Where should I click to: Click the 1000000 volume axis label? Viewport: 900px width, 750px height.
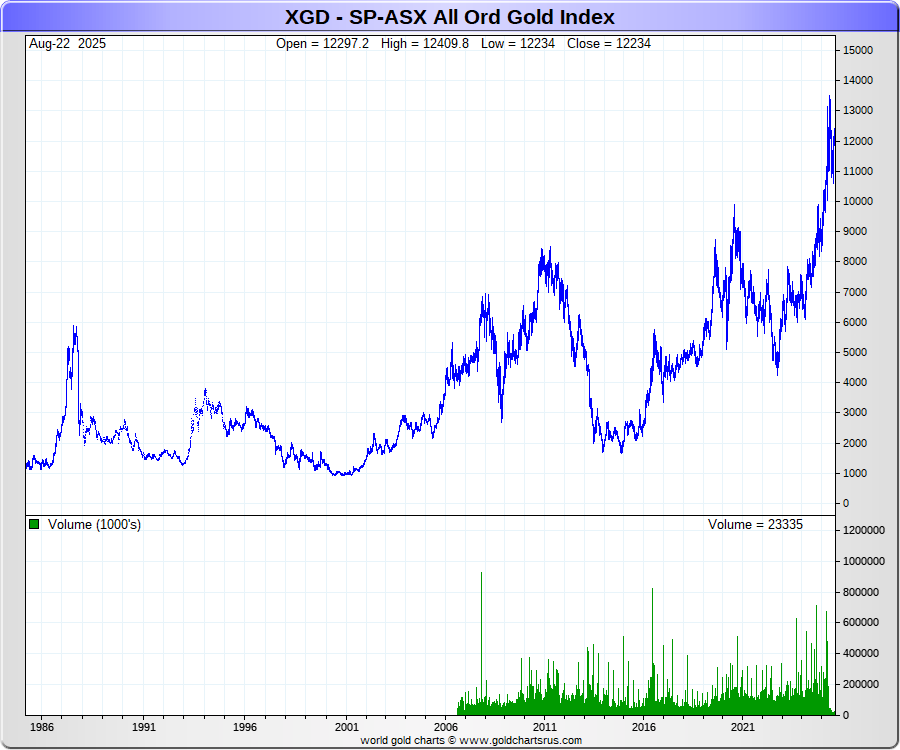864,561
